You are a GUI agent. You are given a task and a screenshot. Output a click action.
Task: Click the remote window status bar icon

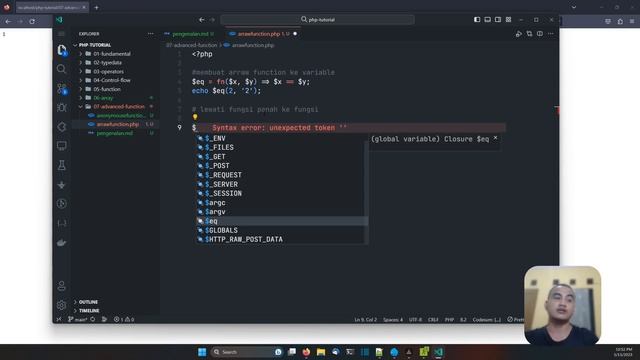coord(59,319)
